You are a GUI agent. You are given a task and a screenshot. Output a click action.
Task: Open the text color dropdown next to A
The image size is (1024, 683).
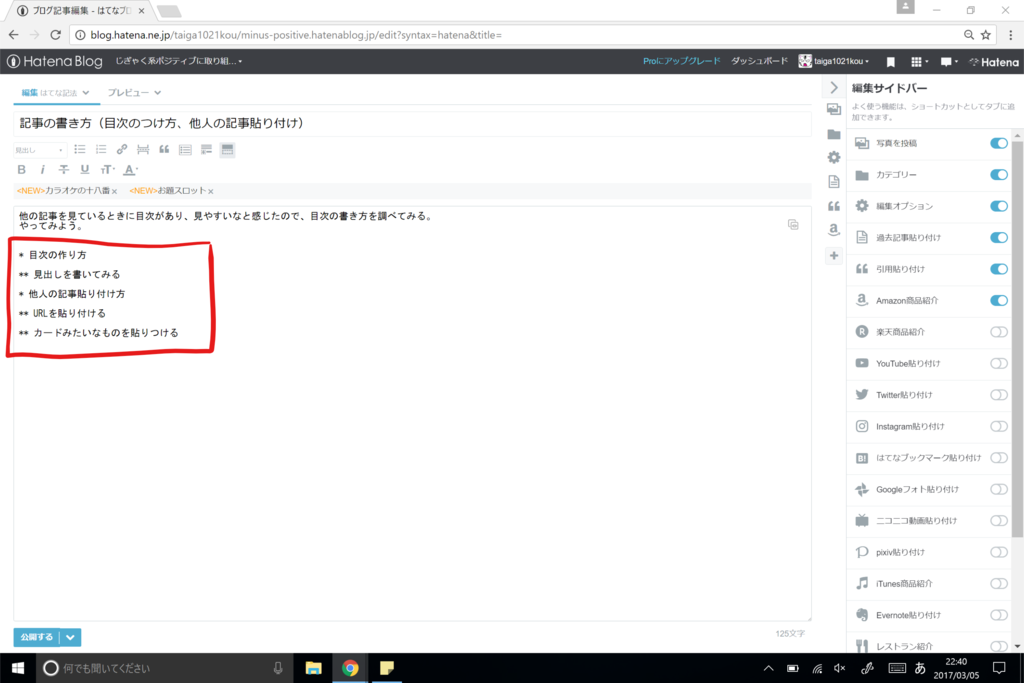point(137,170)
